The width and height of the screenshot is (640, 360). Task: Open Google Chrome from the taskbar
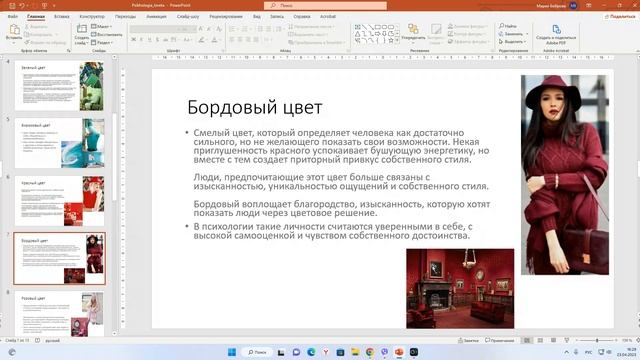point(370,352)
